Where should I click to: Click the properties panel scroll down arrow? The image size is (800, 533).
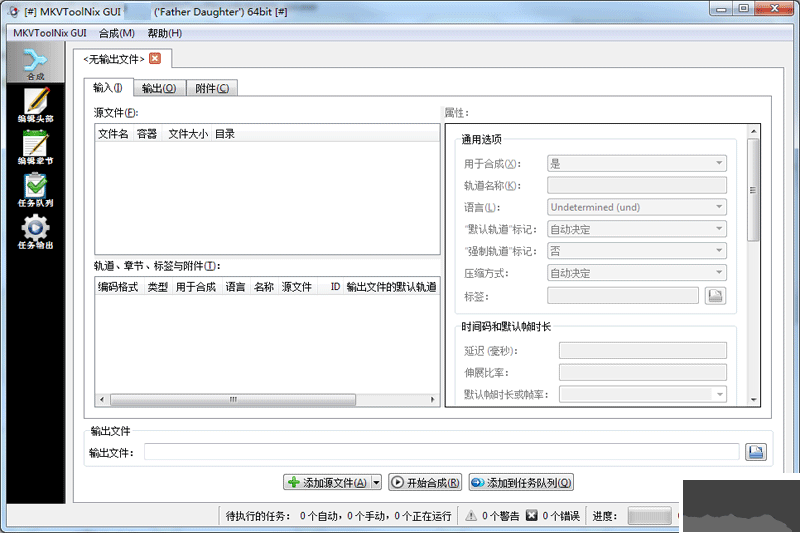[754, 400]
